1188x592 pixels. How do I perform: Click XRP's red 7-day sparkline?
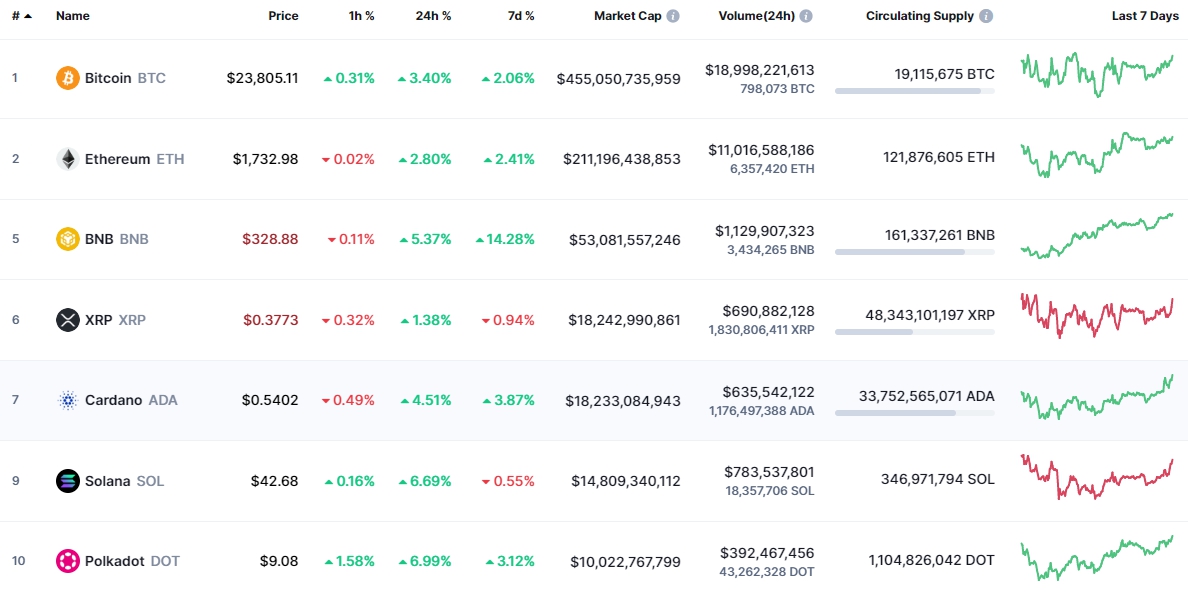pos(1097,315)
